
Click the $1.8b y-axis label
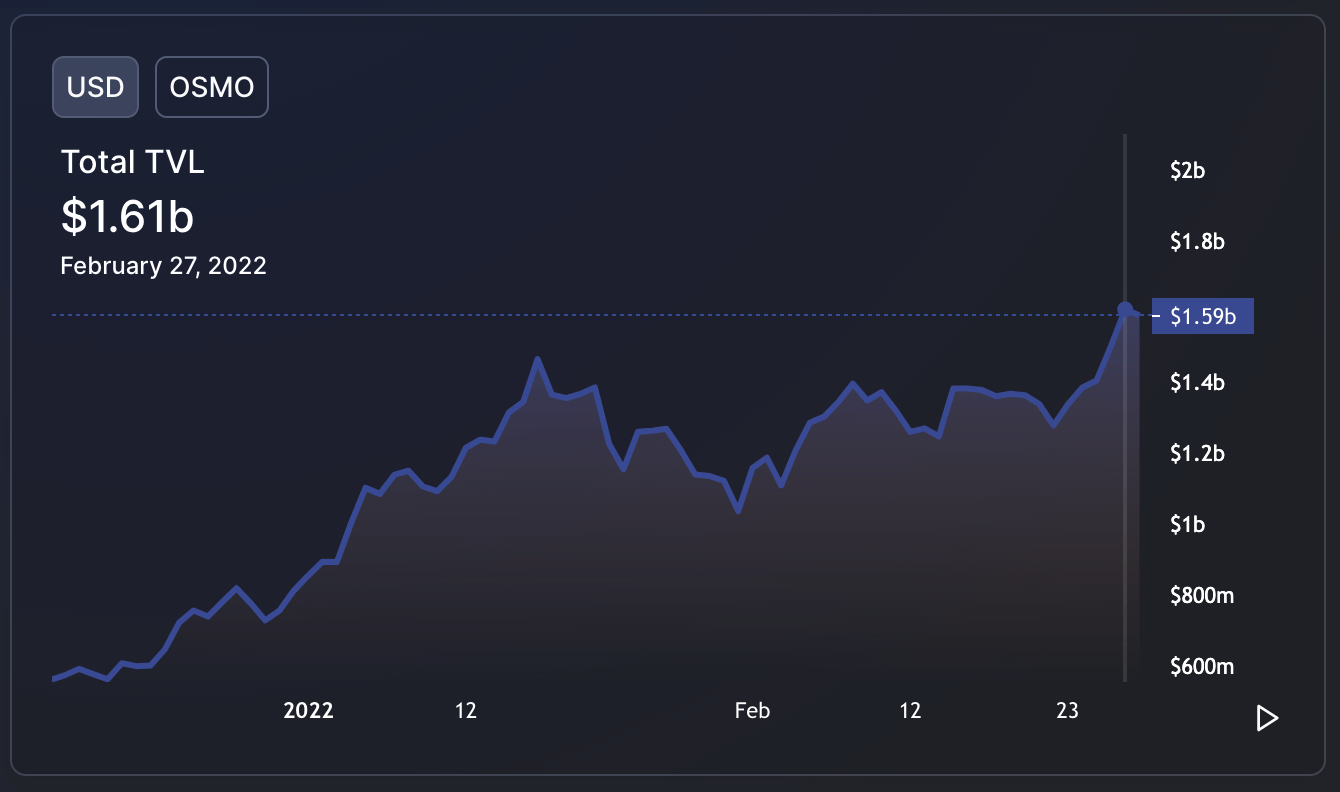click(1197, 241)
